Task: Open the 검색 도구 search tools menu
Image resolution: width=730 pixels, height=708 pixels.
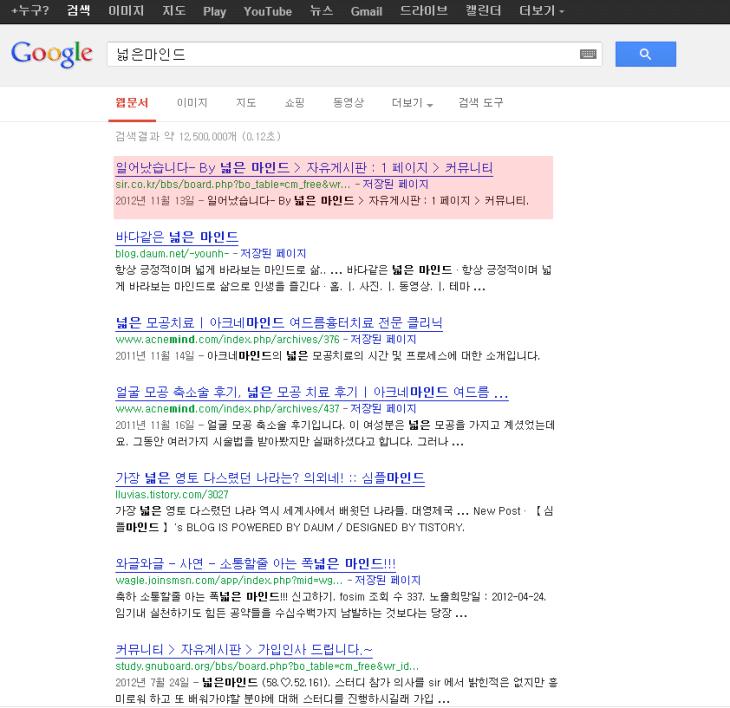Action: tap(480, 103)
